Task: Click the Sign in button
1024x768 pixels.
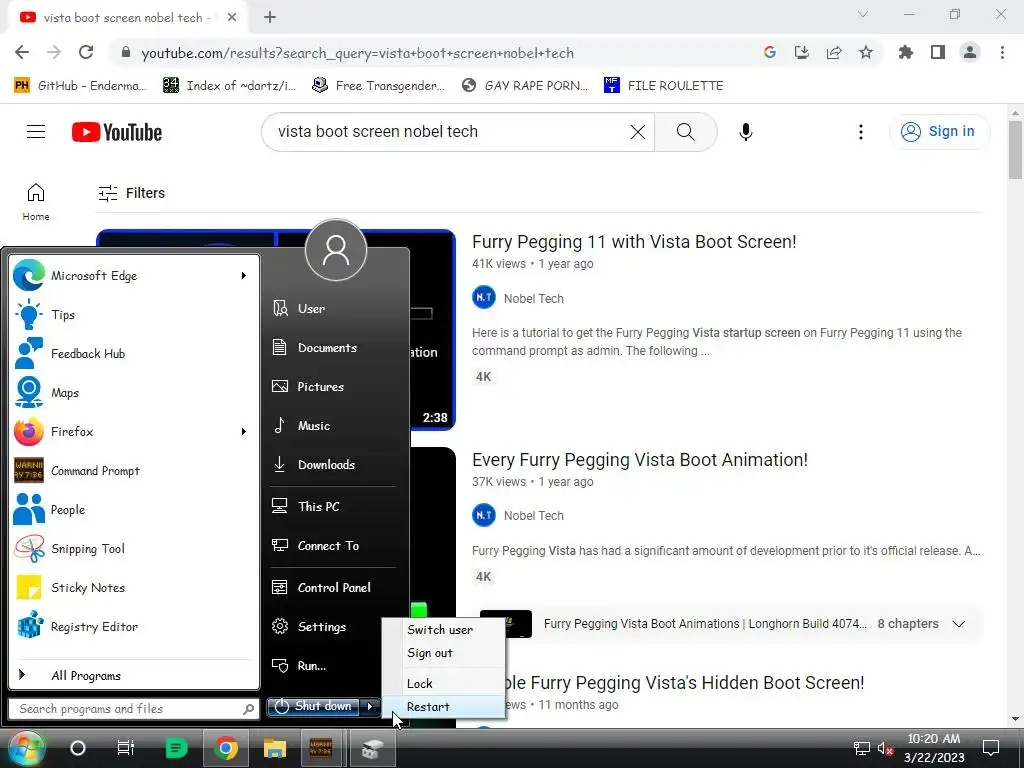Action: click(940, 131)
